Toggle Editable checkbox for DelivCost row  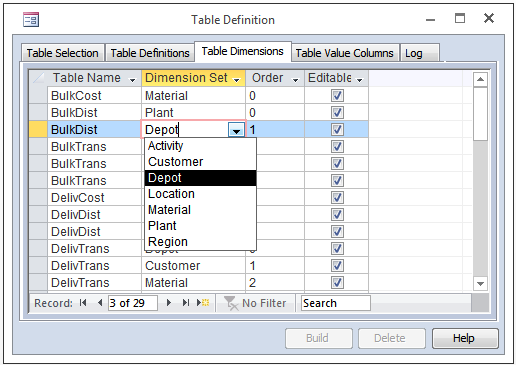tap(337, 198)
